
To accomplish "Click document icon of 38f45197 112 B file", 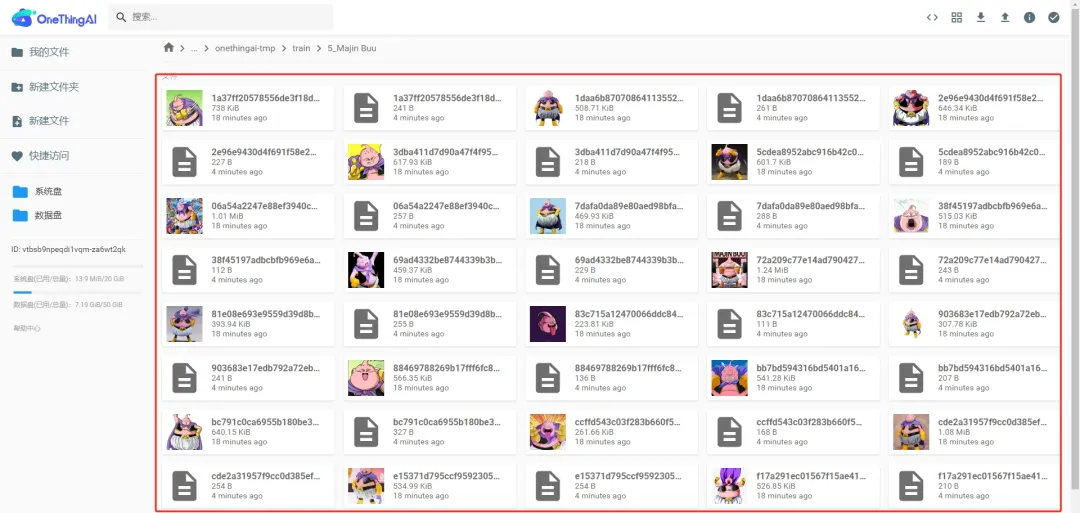I will [x=185, y=270].
